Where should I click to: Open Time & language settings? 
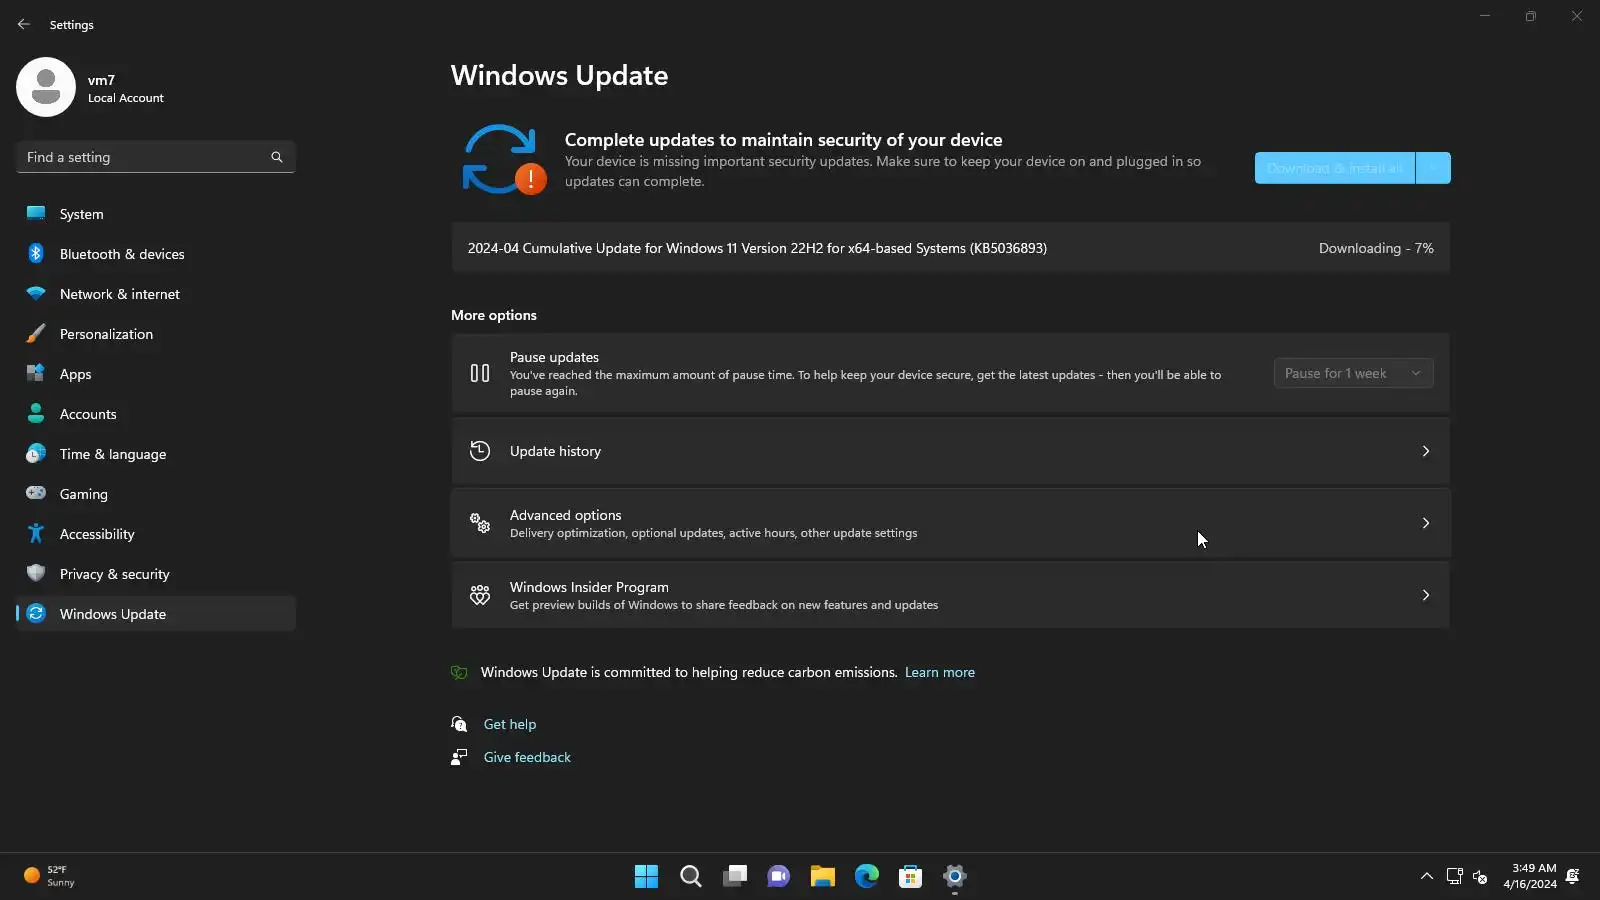[156, 454]
